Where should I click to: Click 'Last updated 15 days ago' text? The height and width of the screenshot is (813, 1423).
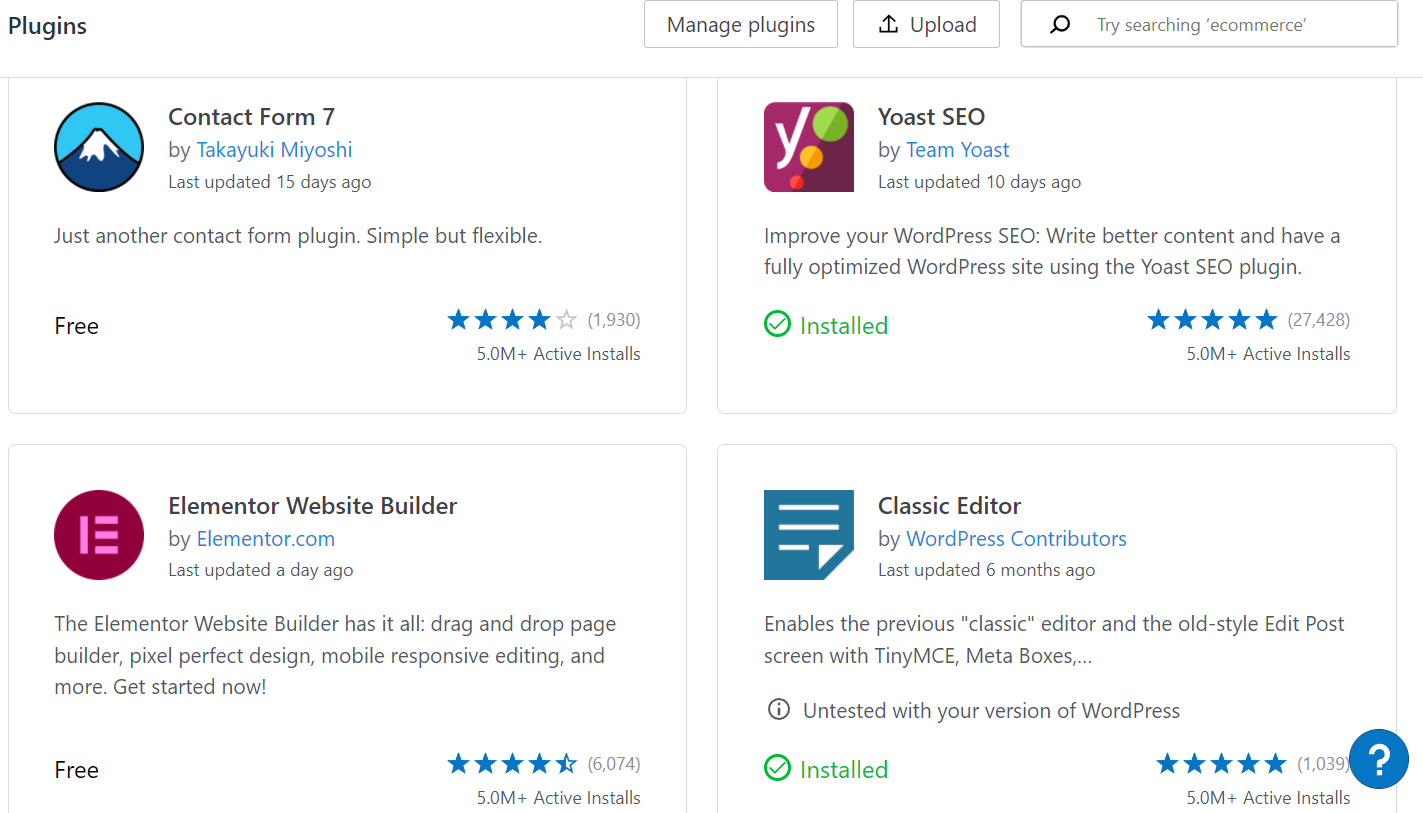click(x=269, y=182)
